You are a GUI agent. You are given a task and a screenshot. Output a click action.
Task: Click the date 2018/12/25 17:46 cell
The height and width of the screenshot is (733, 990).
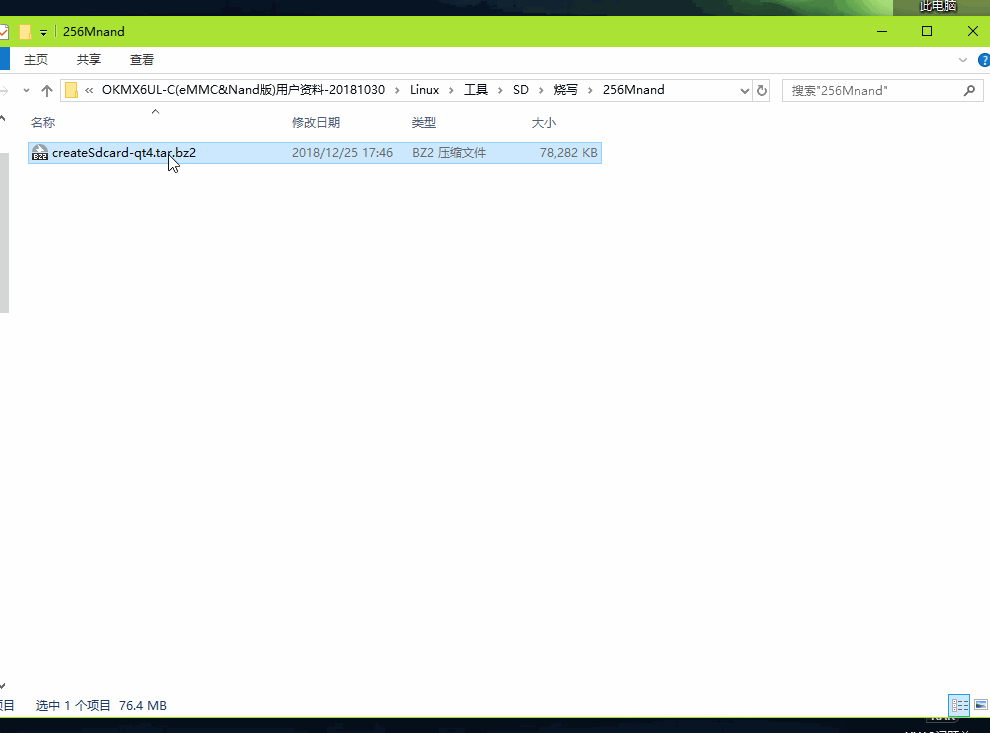[342, 153]
